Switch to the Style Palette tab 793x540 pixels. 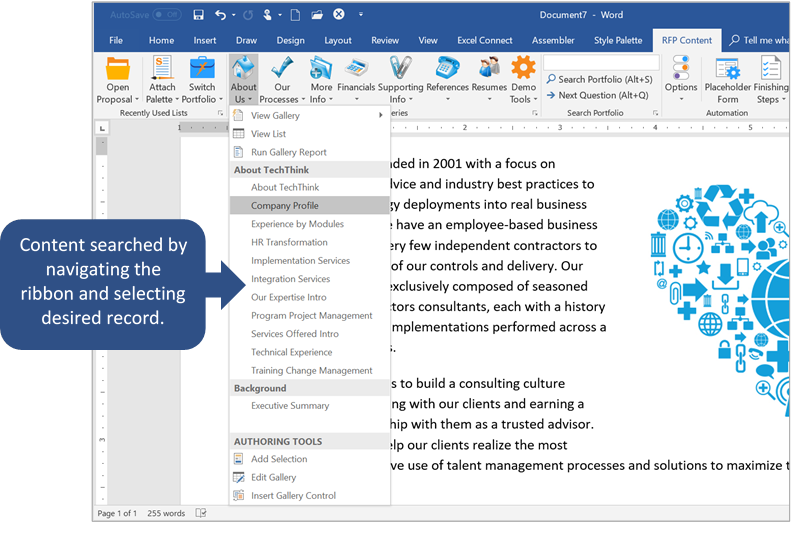(617, 40)
